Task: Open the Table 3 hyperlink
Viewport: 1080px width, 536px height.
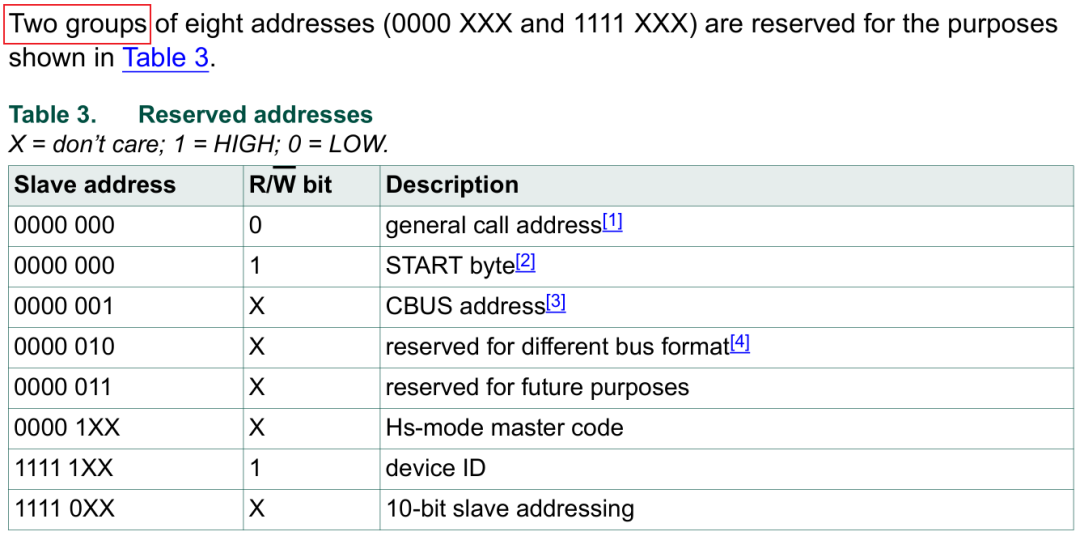Action: 165,58
